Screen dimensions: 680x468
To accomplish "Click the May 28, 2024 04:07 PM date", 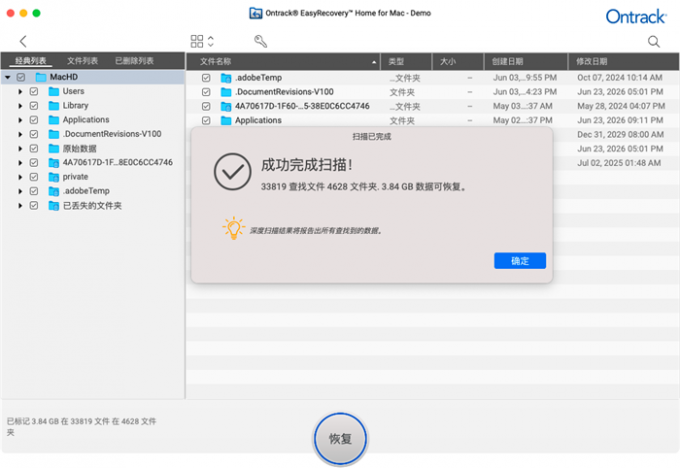I will tap(621, 106).
